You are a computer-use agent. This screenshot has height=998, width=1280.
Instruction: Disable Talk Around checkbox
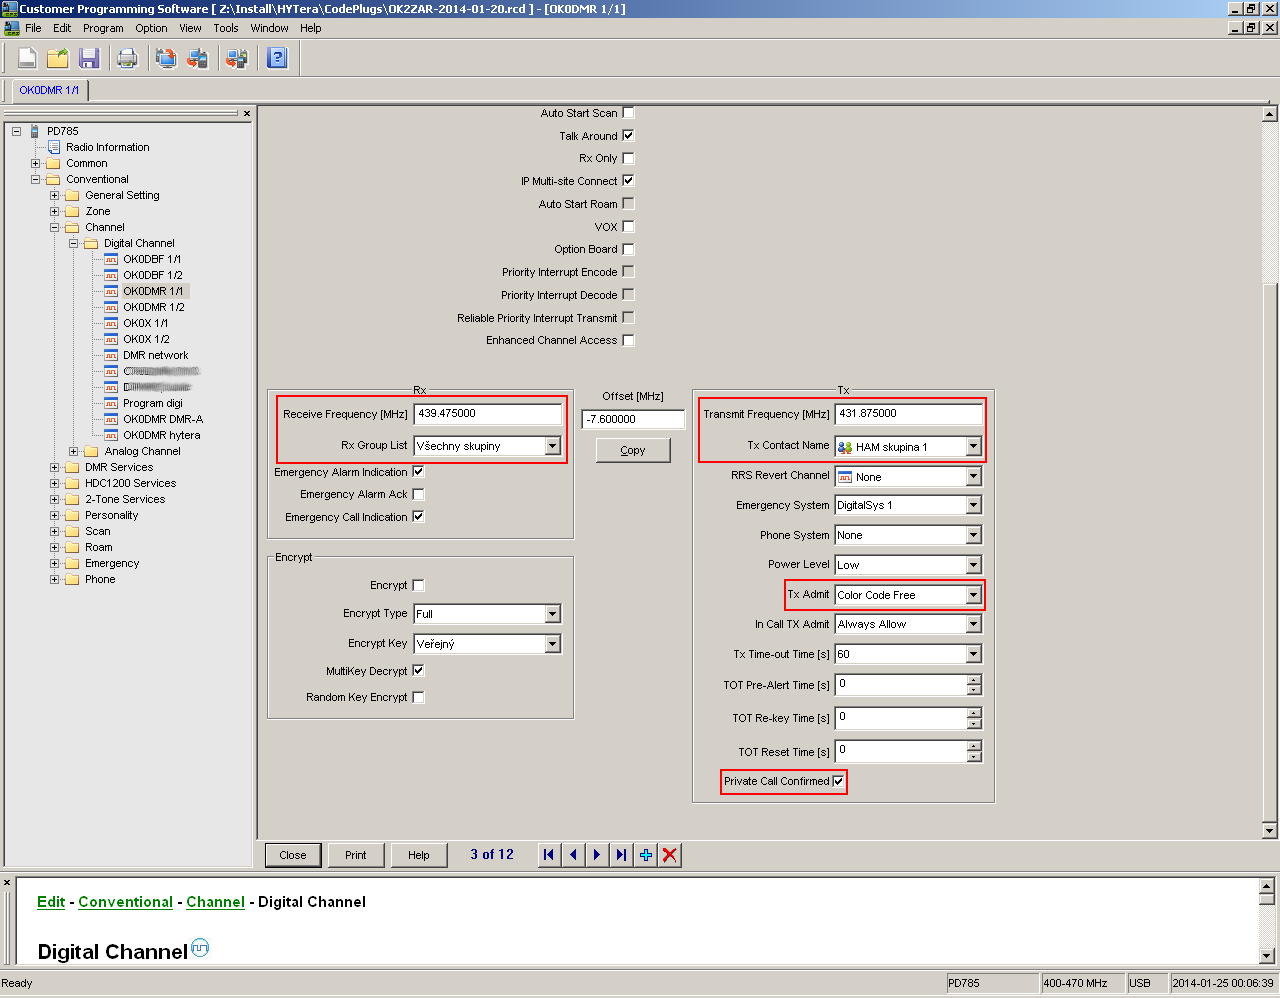coord(628,135)
